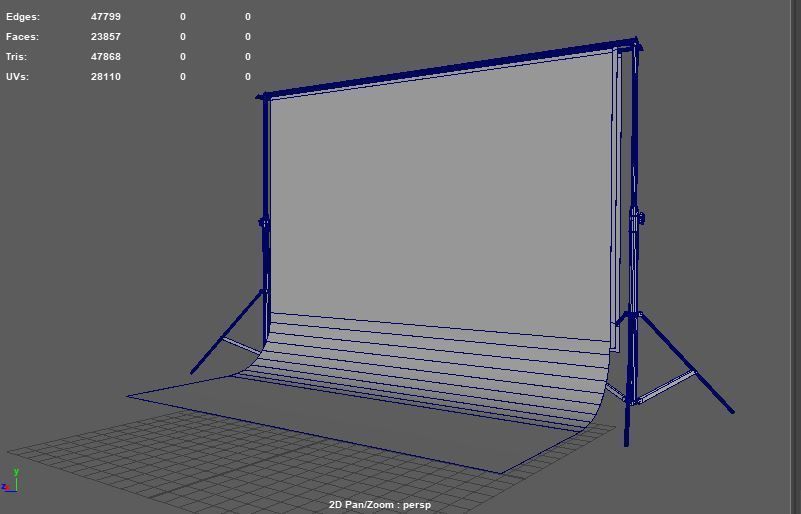Click the Edges label in the poly count display
This screenshot has height=514, width=801.
coord(22,17)
